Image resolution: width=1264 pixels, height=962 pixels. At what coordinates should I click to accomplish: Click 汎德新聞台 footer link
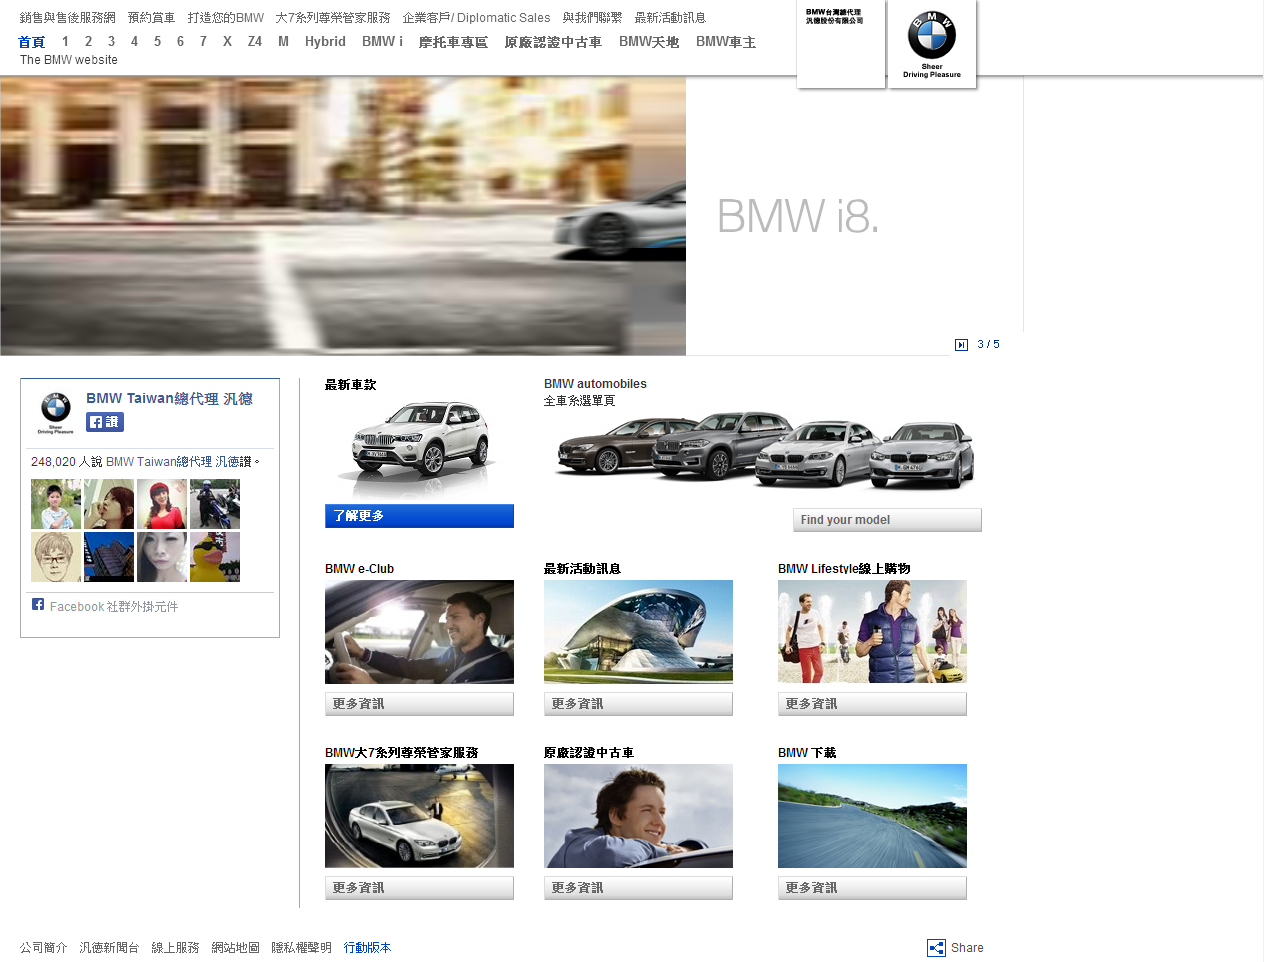[110, 948]
